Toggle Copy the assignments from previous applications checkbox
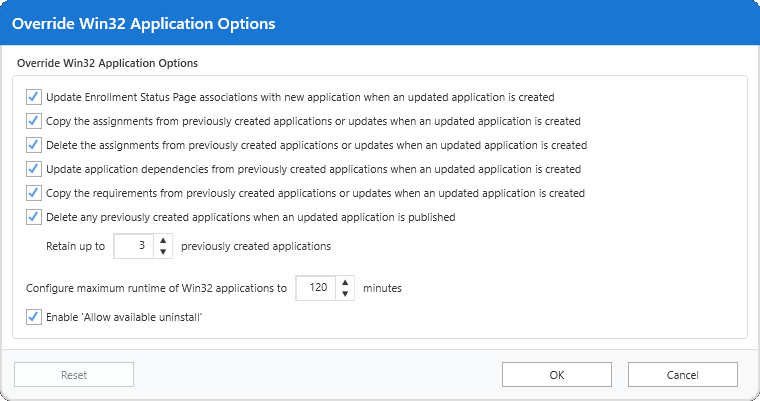Screen dimensions: 760x401 click(x=33, y=121)
